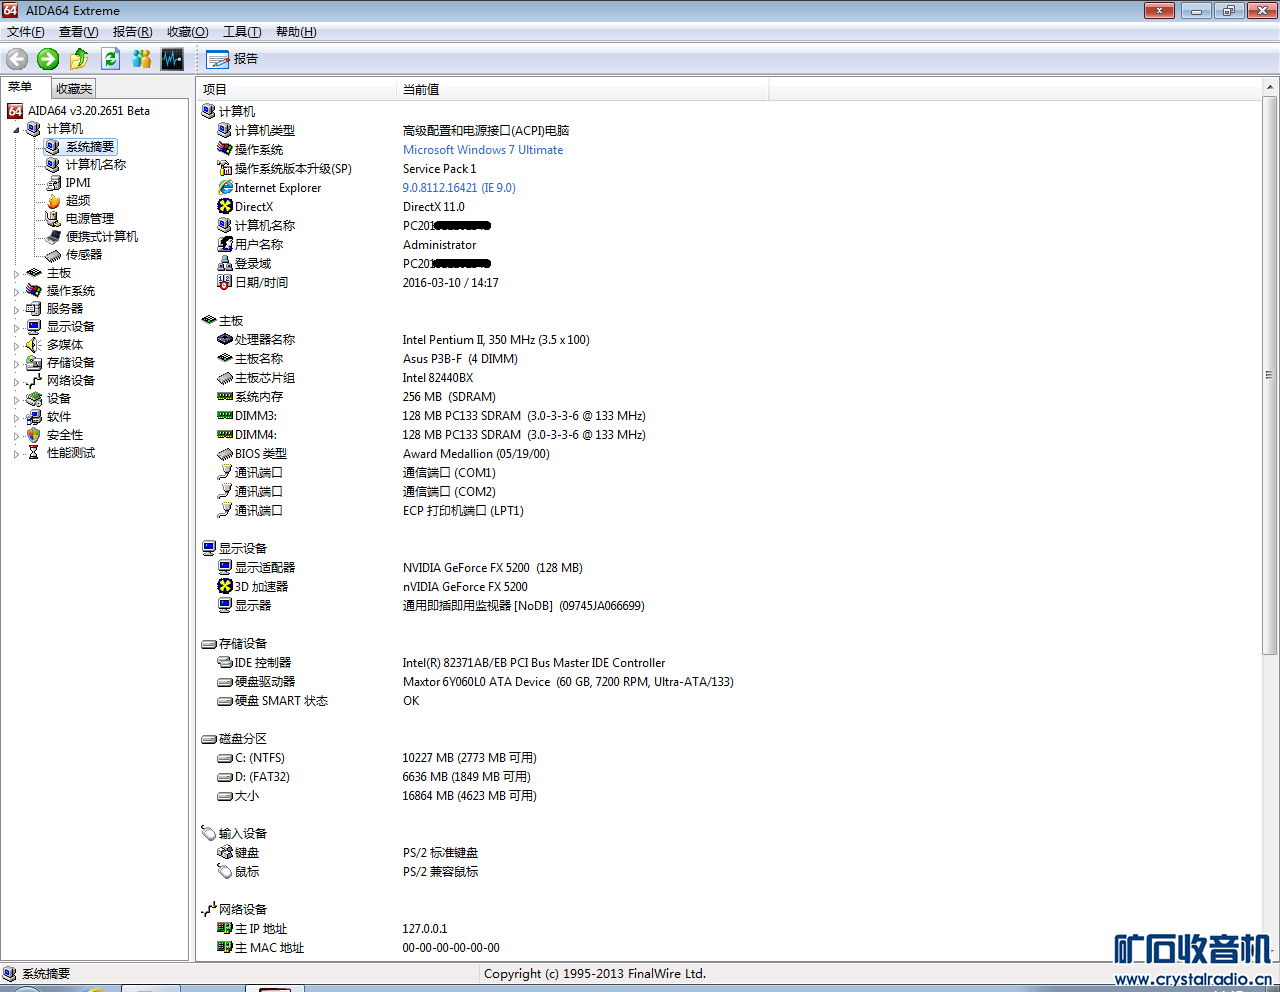
Task: Click the 日期/时间 row icon
Action: pyautogui.click(x=225, y=283)
